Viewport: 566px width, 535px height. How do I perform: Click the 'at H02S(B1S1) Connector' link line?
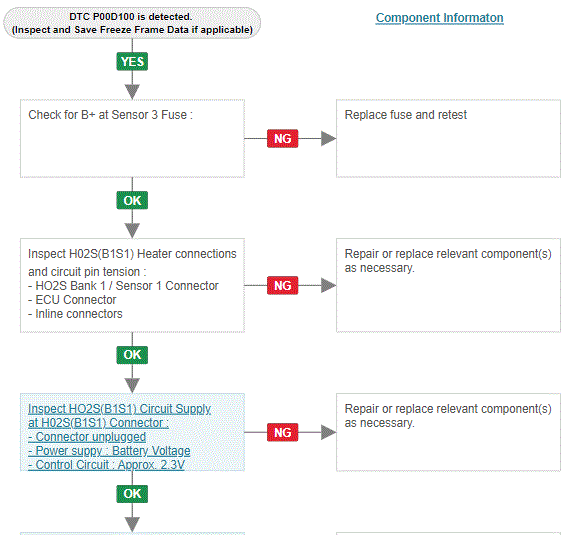click(x=98, y=423)
